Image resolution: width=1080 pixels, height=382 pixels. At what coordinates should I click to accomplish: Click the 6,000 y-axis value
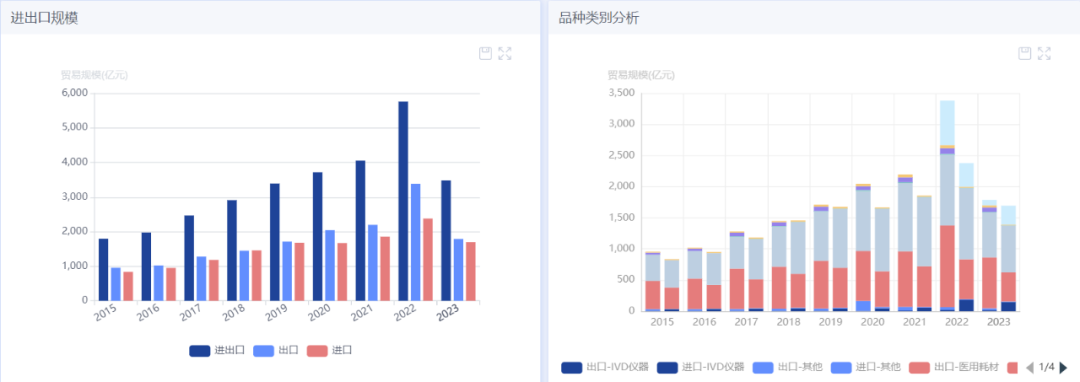click(x=74, y=93)
